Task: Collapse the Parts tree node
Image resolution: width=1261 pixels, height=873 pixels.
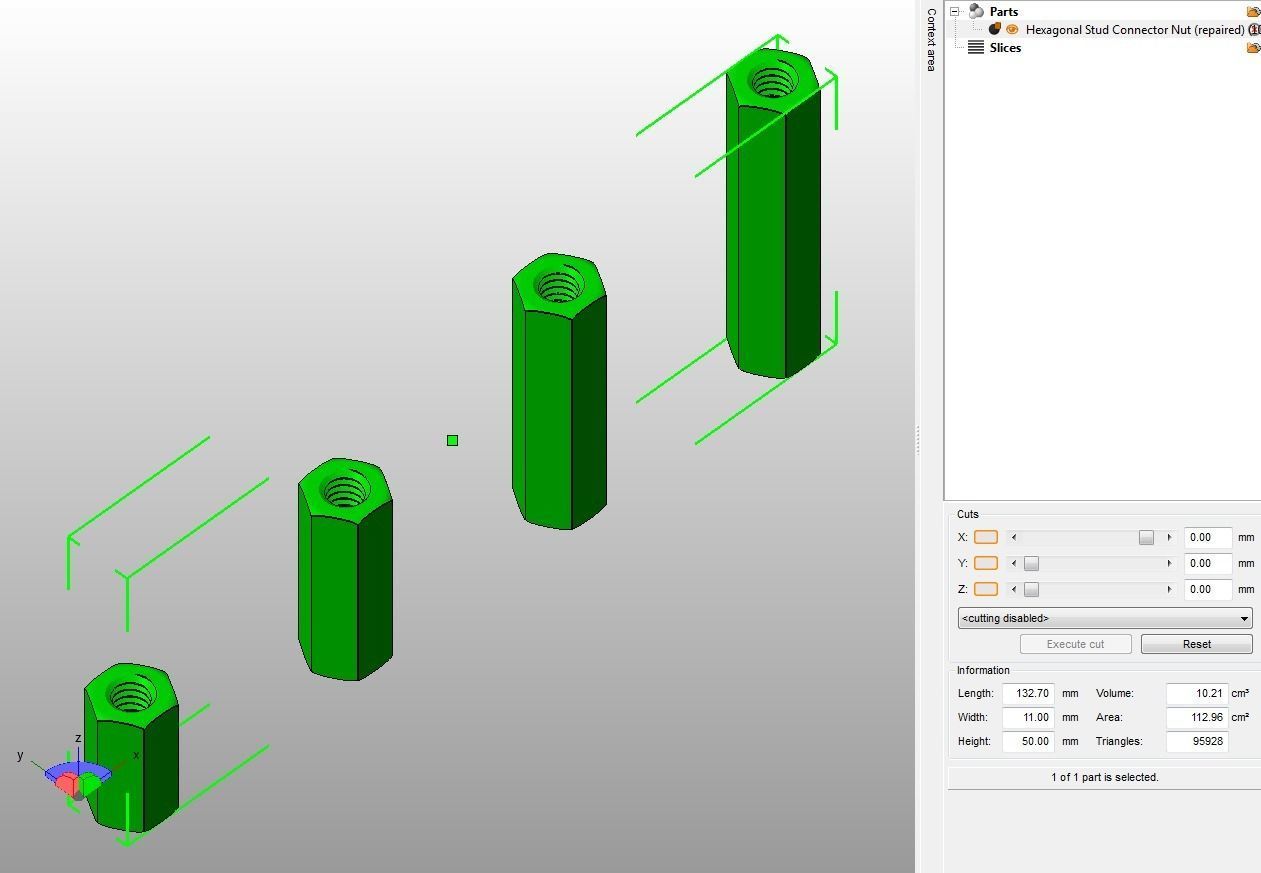Action: [954, 11]
